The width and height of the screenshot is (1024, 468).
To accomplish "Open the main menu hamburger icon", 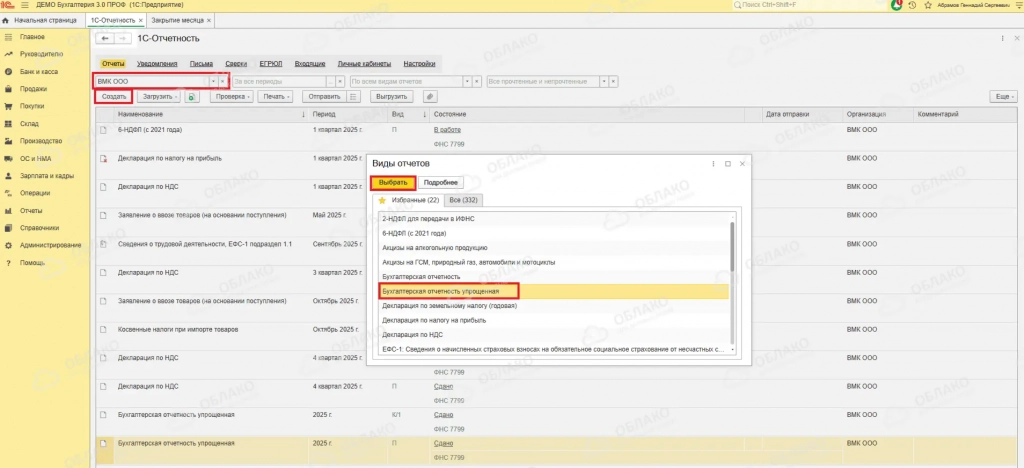I will click(25, 5).
